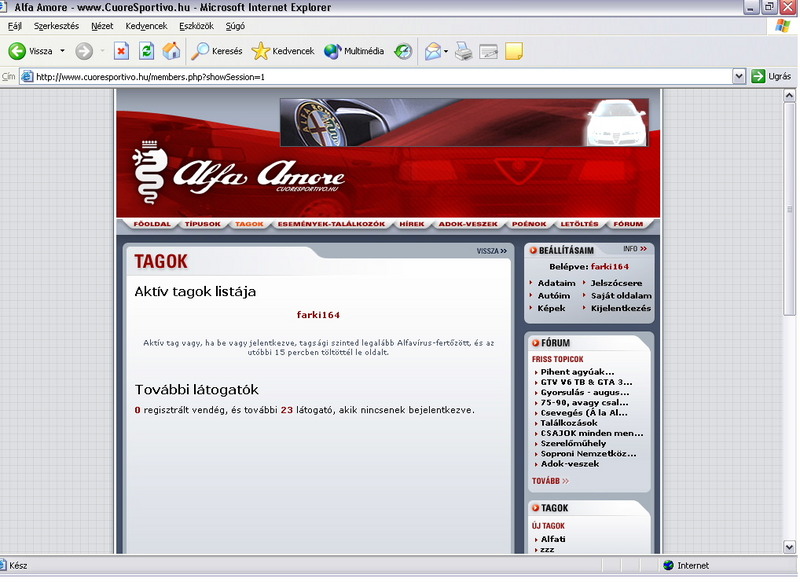800x582 pixels.
Task: Open forum topic Találkozások
Action: pyautogui.click(x=569, y=423)
